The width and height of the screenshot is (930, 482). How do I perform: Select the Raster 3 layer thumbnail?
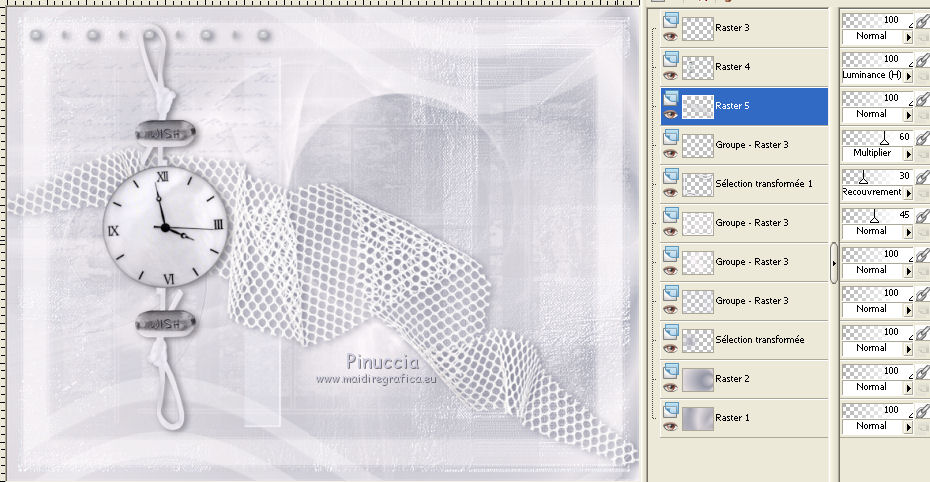click(x=698, y=28)
